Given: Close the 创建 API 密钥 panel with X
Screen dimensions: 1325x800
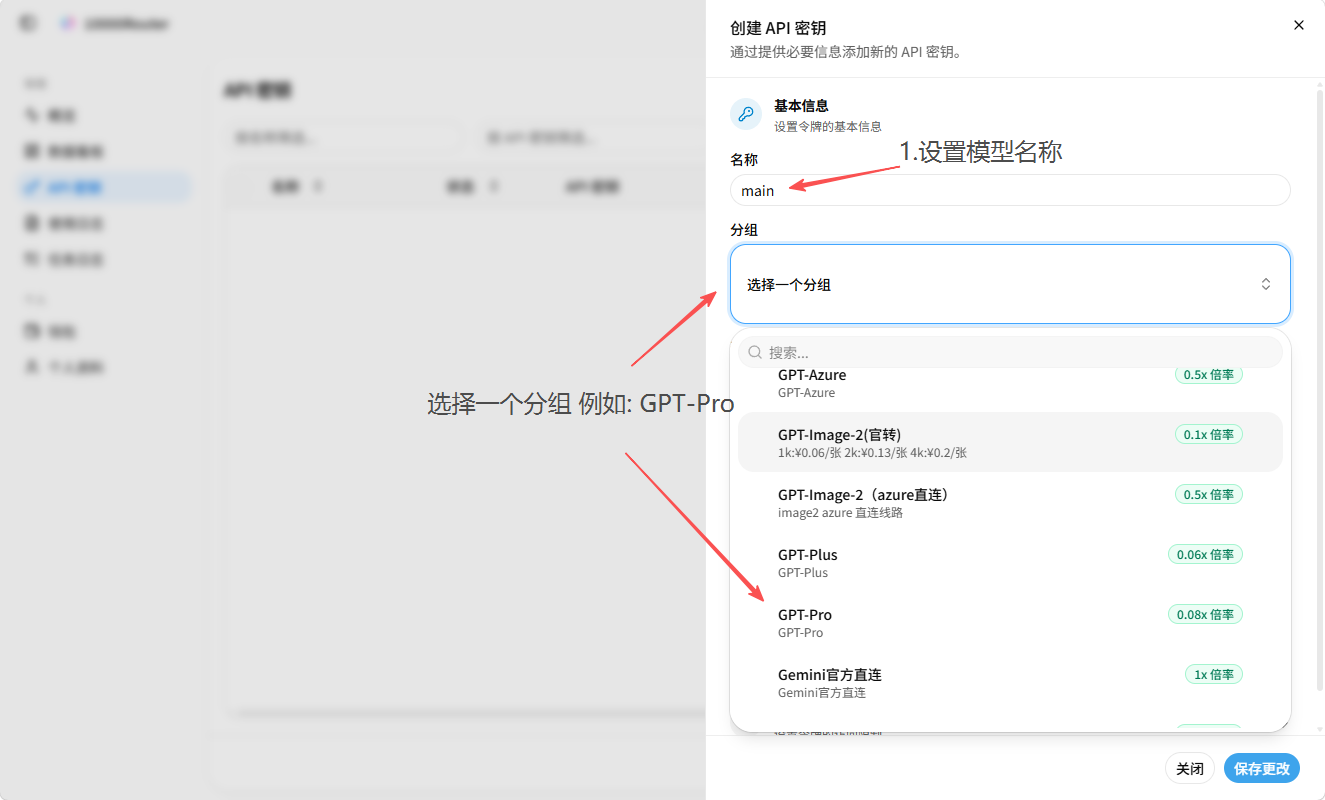Looking at the screenshot, I should pyautogui.click(x=1299, y=25).
